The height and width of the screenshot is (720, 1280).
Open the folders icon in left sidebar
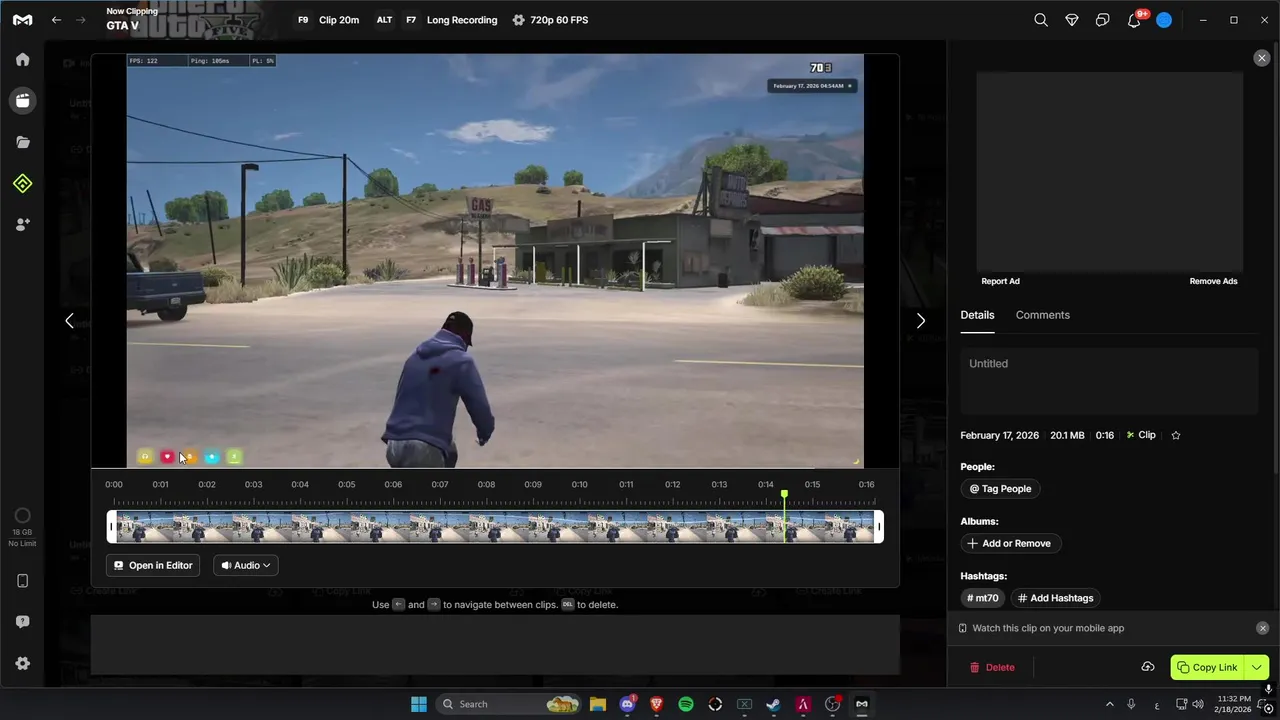click(x=22, y=142)
